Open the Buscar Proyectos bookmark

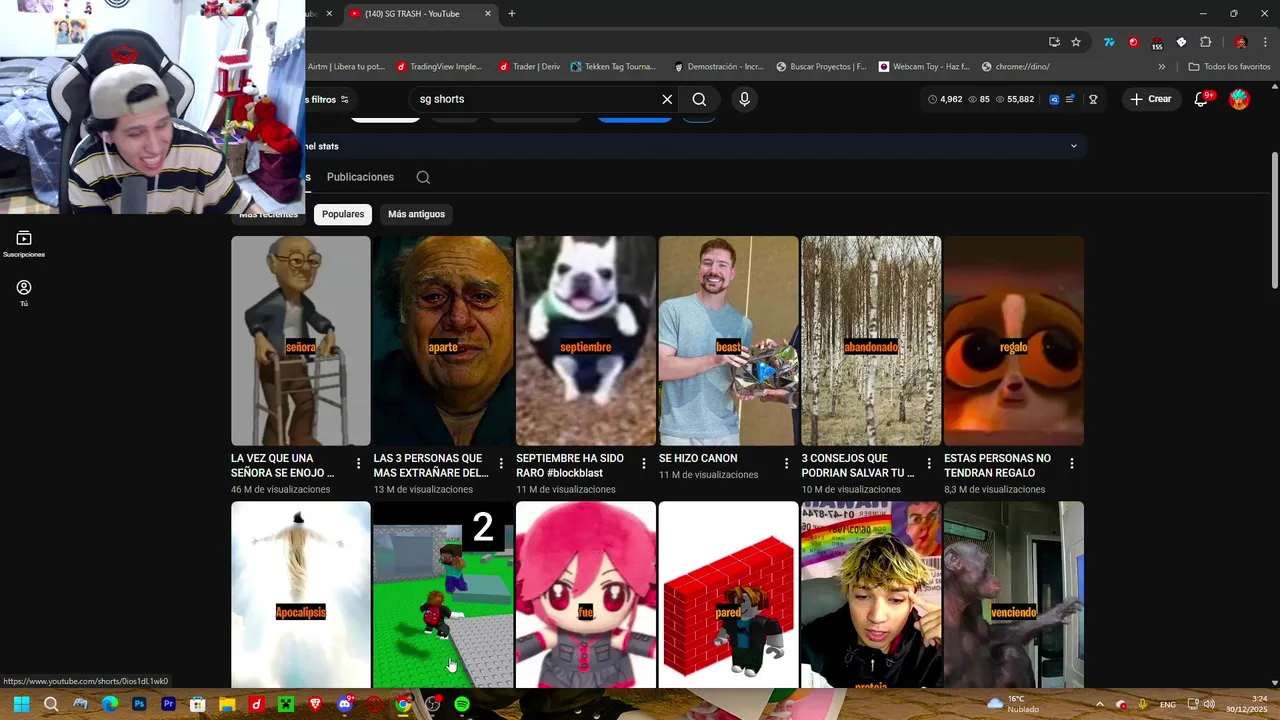(x=821, y=67)
